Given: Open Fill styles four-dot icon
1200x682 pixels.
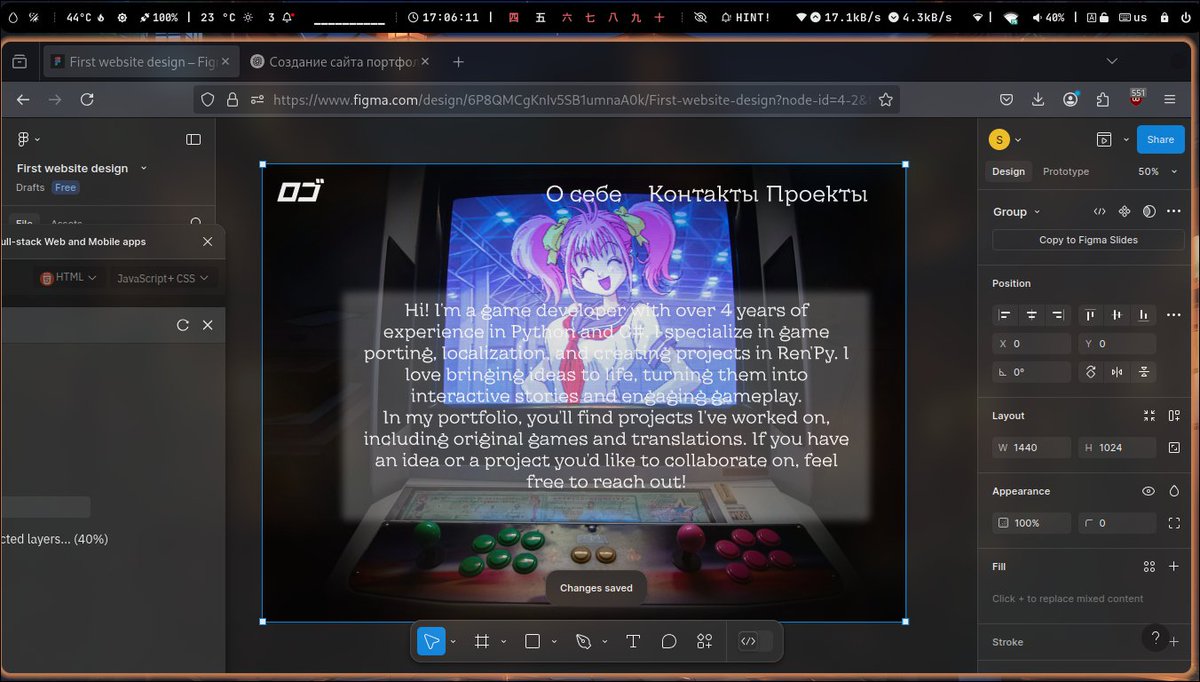Looking at the screenshot, I should 1149,566.
